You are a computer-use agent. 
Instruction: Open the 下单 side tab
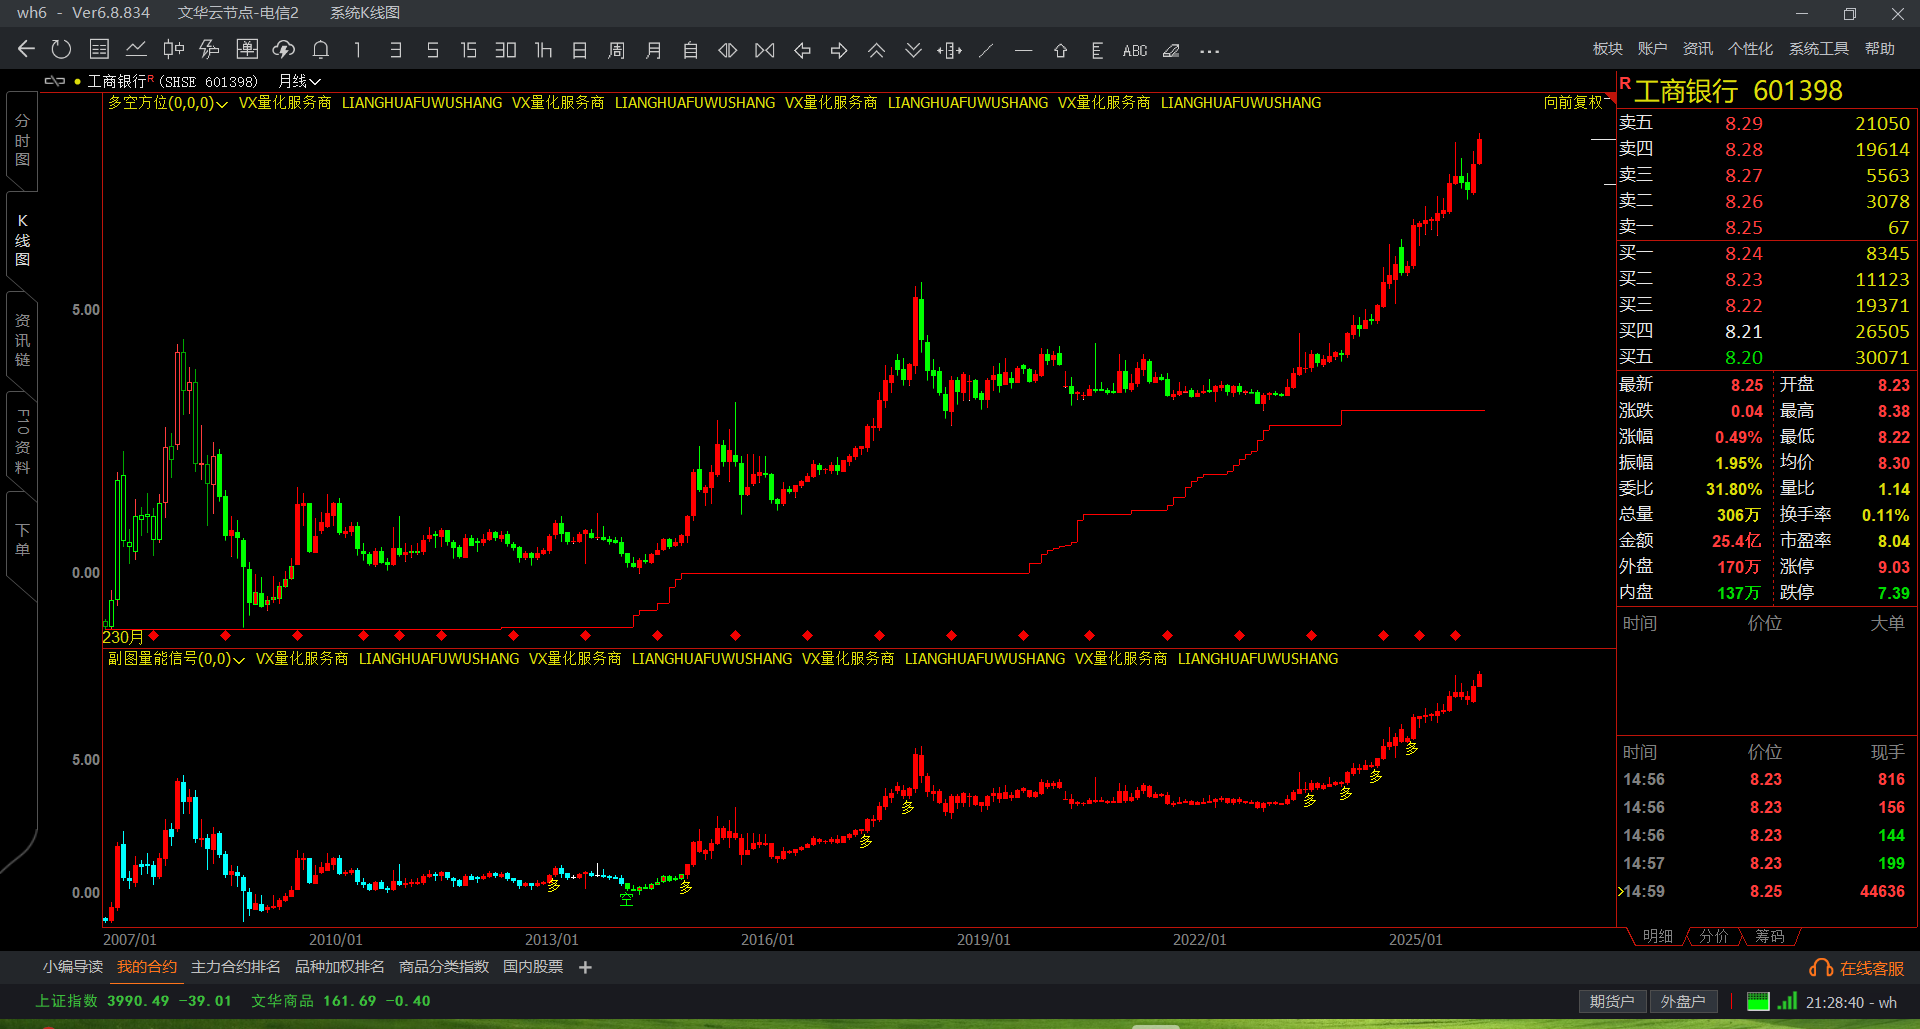[x=22, y=540]
